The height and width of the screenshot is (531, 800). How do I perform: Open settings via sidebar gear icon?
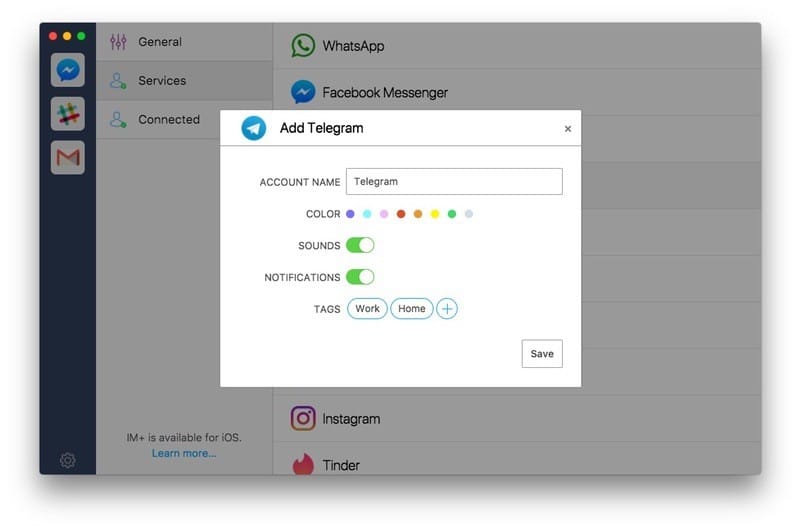point(67,460)
